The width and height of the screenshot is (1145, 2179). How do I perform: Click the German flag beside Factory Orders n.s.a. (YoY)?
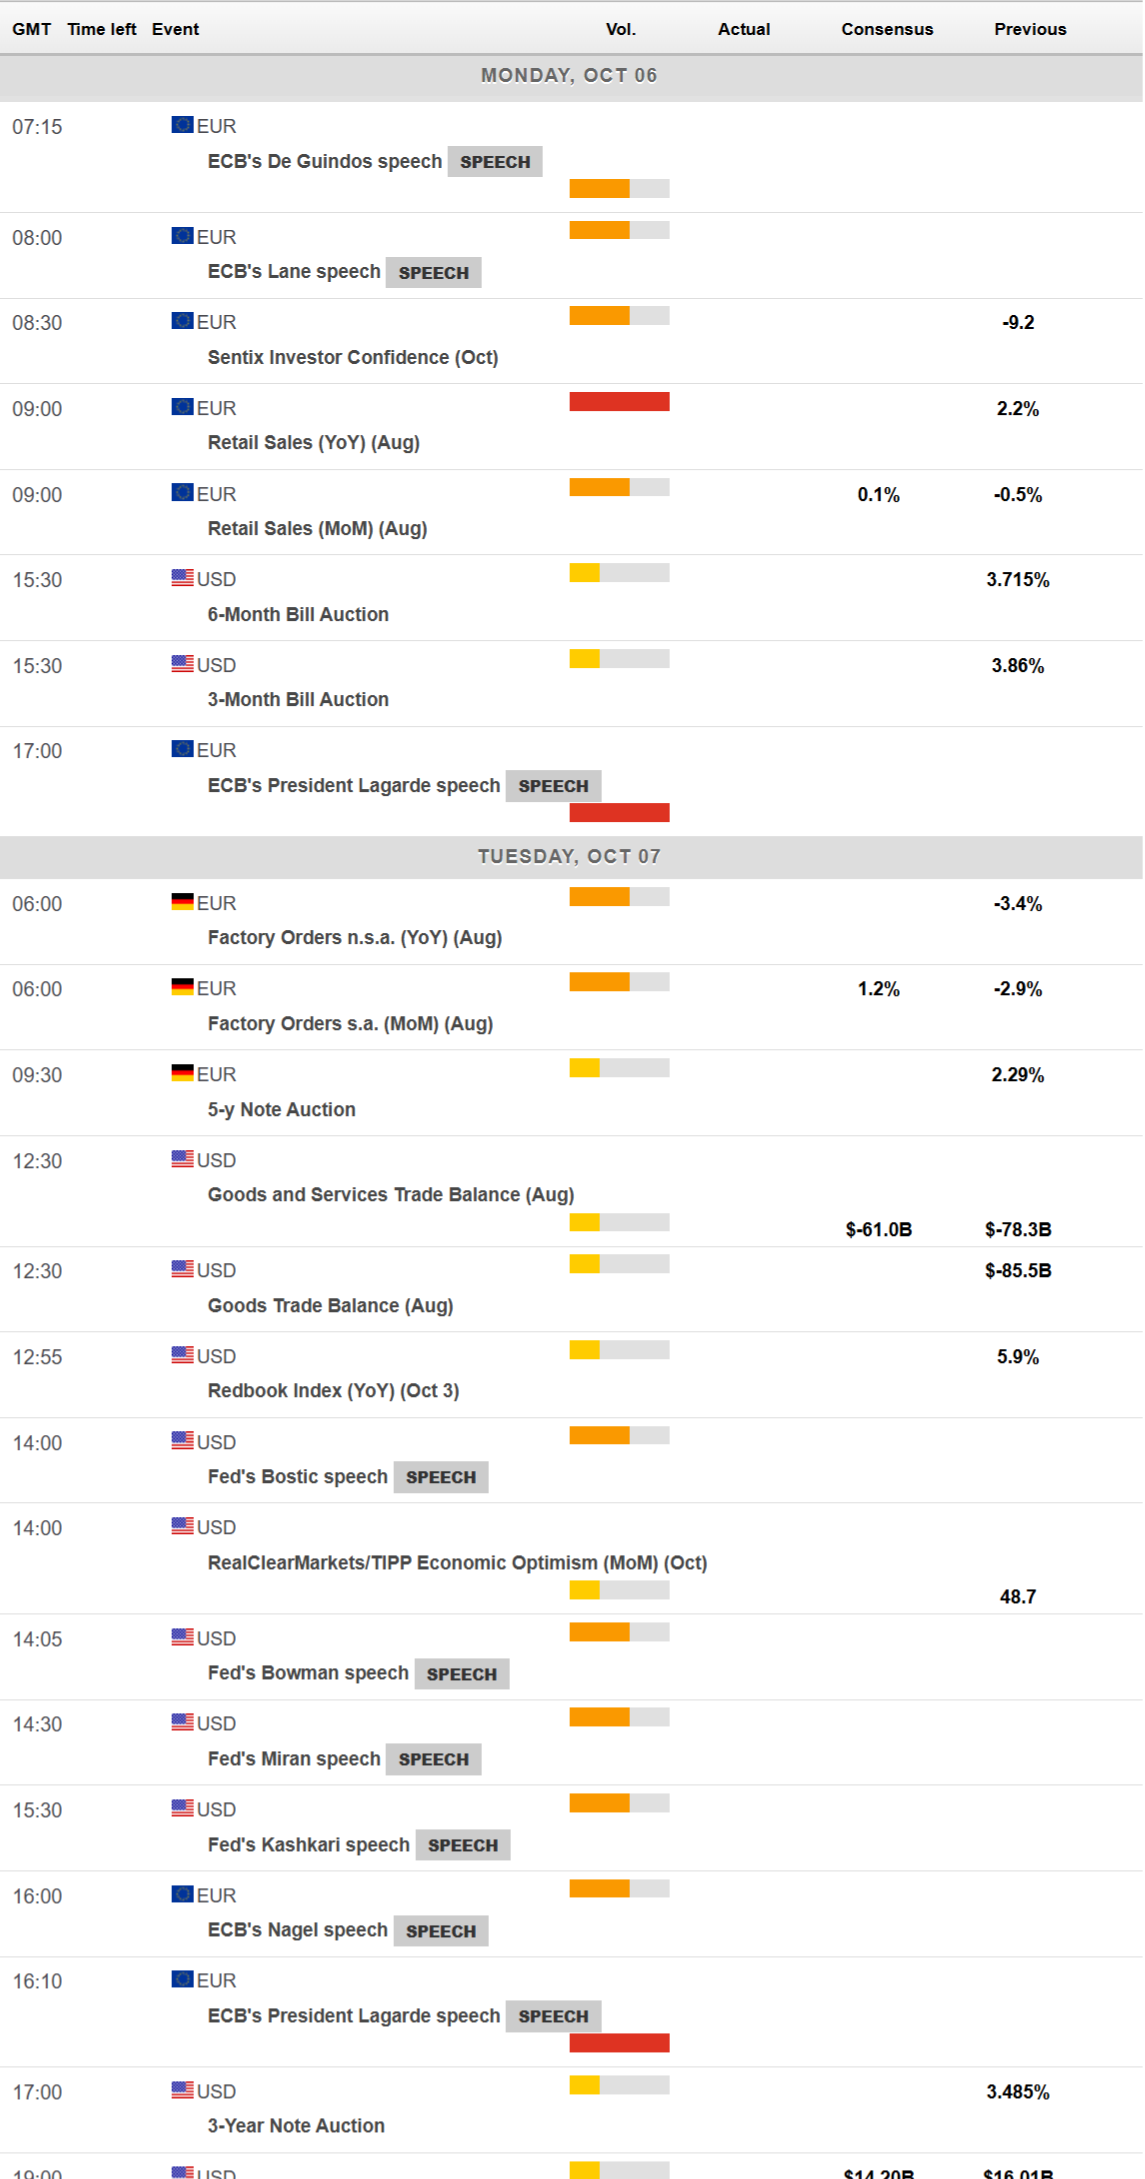(182, 902)
